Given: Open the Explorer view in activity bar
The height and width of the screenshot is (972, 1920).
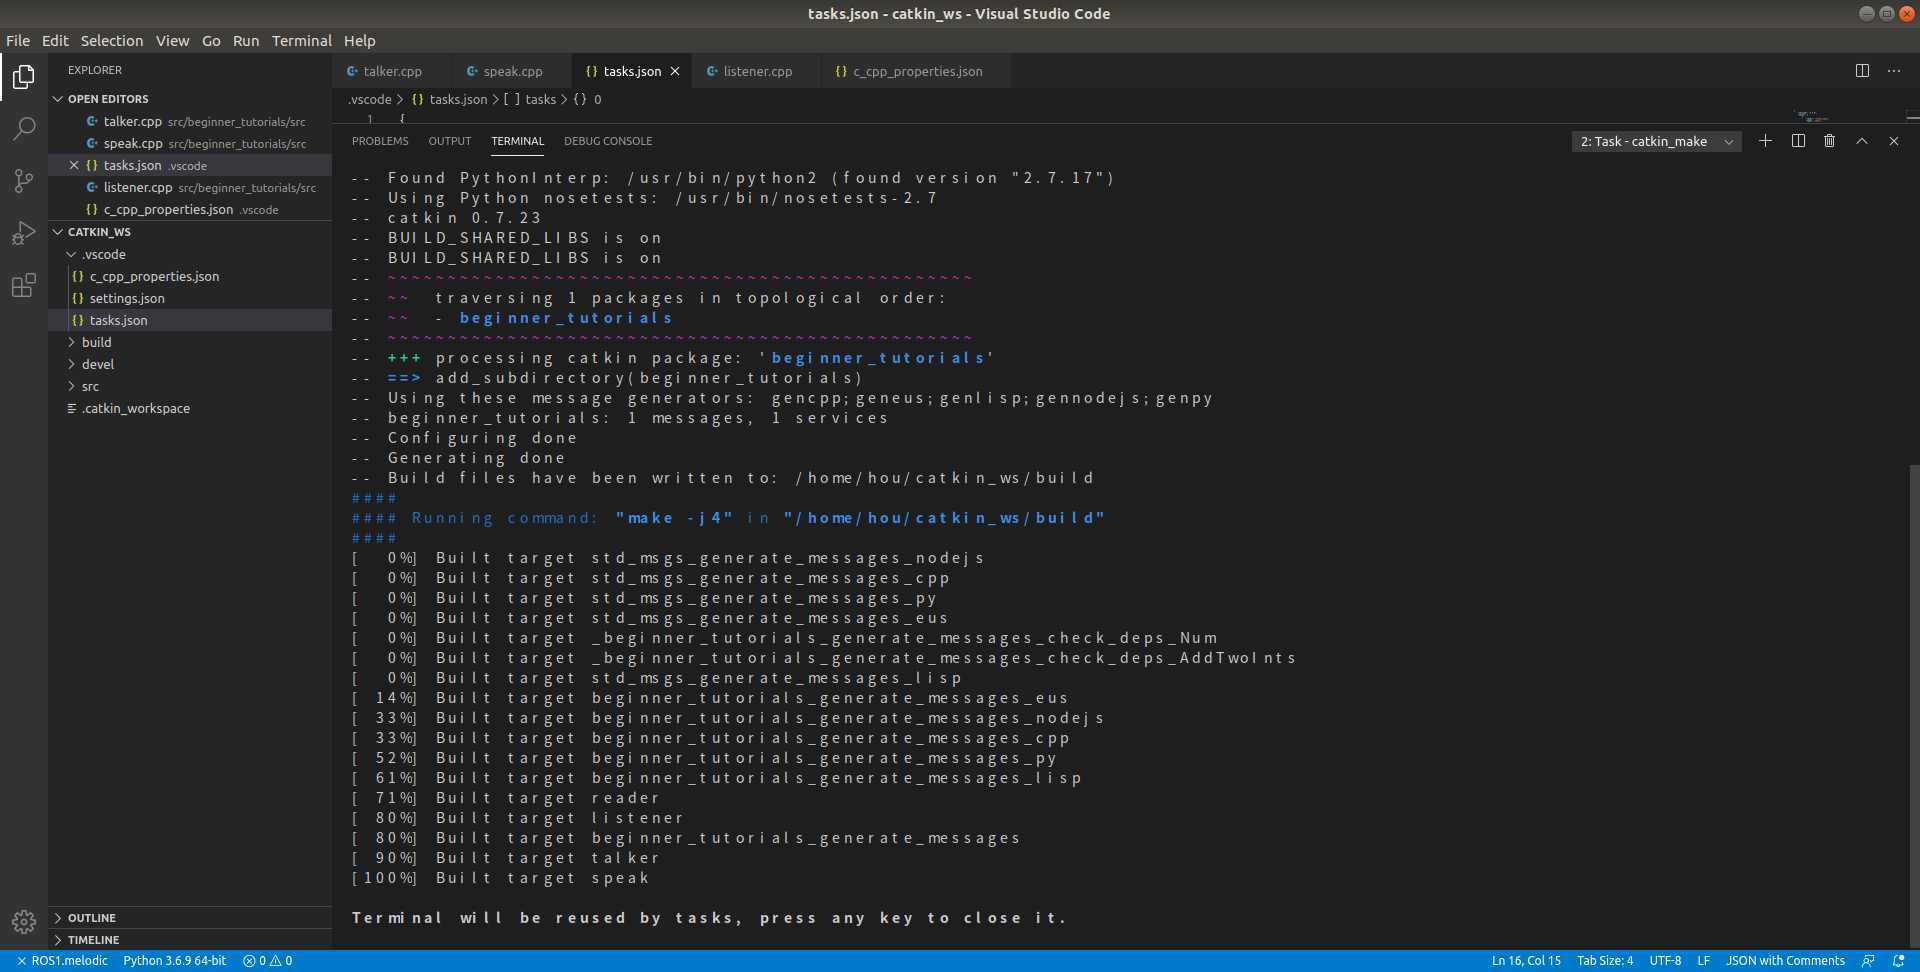Looking at the screenshot, I should click(24, 77).
